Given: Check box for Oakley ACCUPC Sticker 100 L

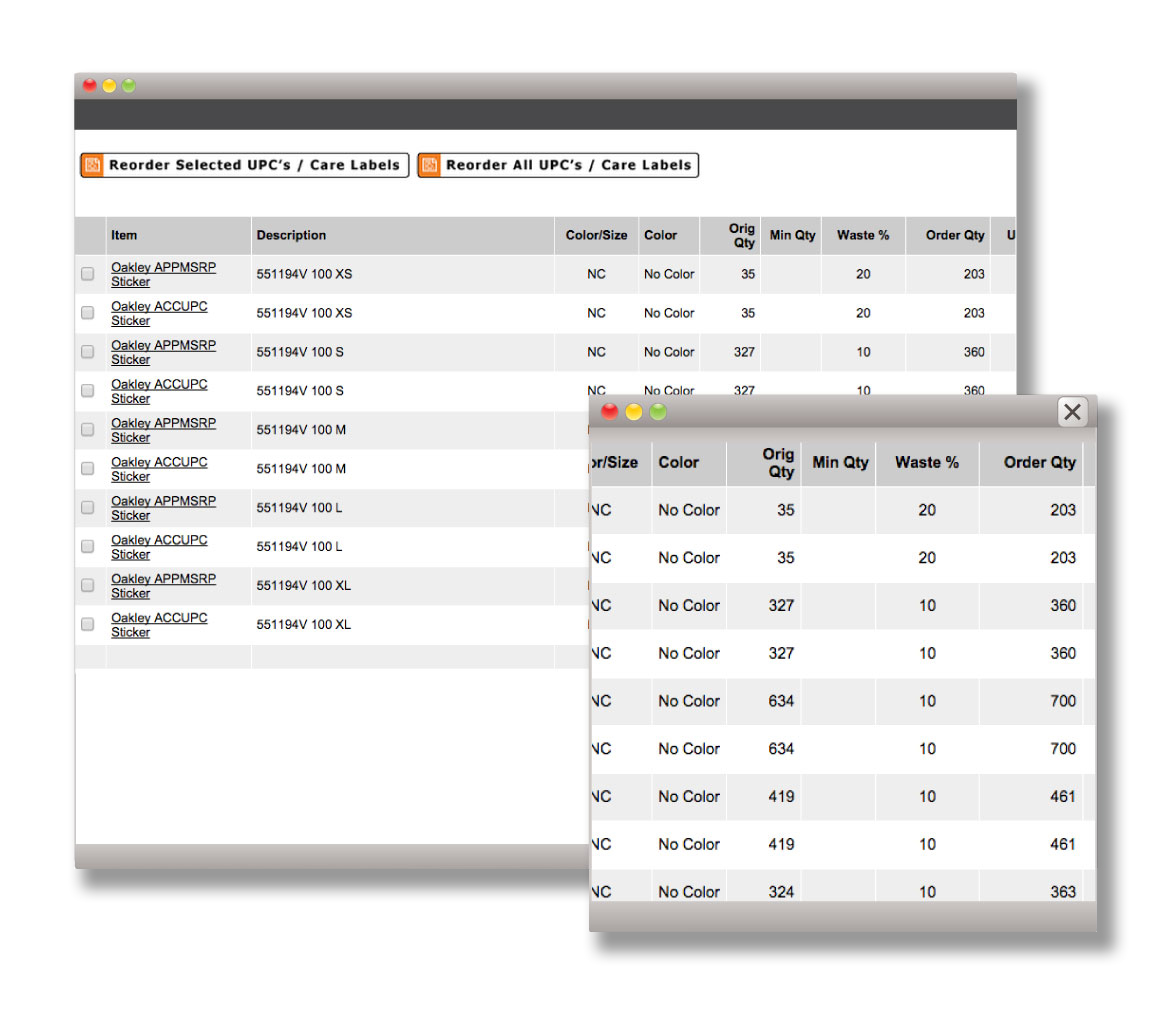Looking at the screenshot, I should [88, 546].
